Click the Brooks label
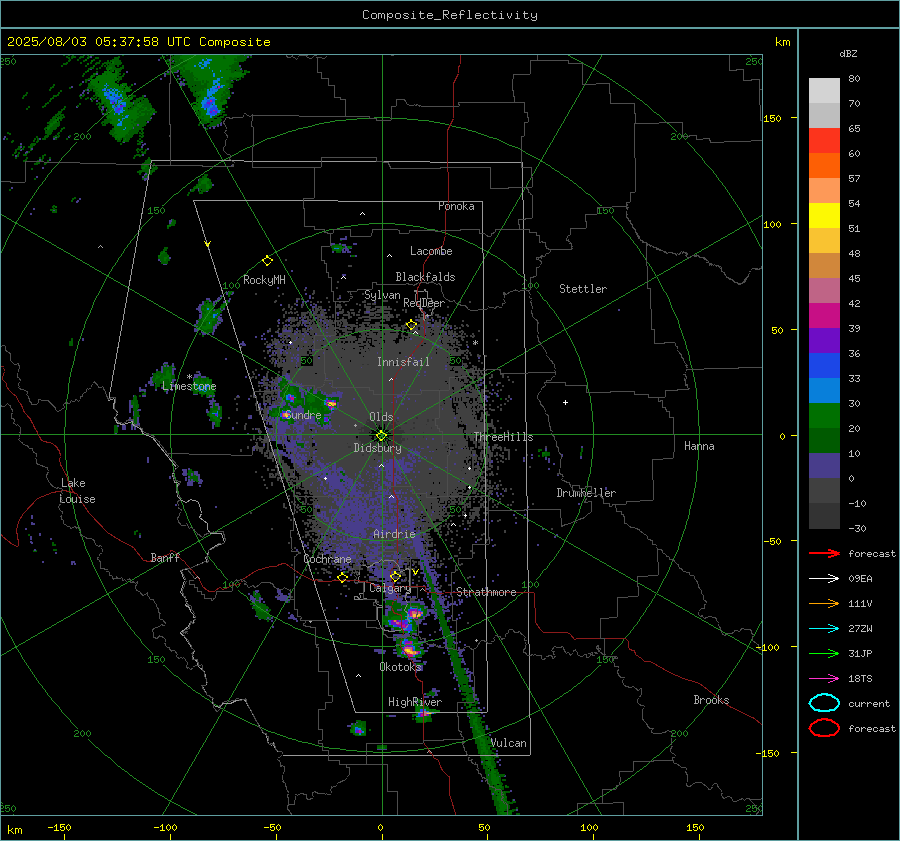Image resolution: width=900 pixels, height=841 pixels. pos(711,700)
